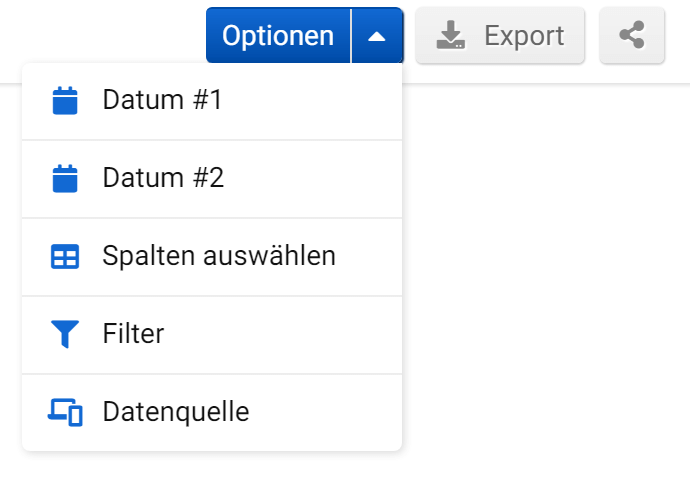690x480 pixels.
Task: Collapse the Optionen dropdown via its caret
Action: coord(377,36)
